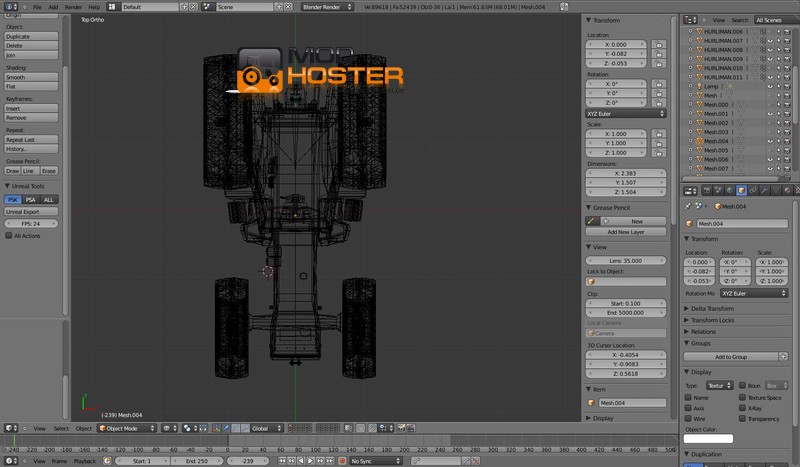The width and height of the screenshot is (800, 467).
Task: Open the Global orientation dropdown
Action: point(266,428)
